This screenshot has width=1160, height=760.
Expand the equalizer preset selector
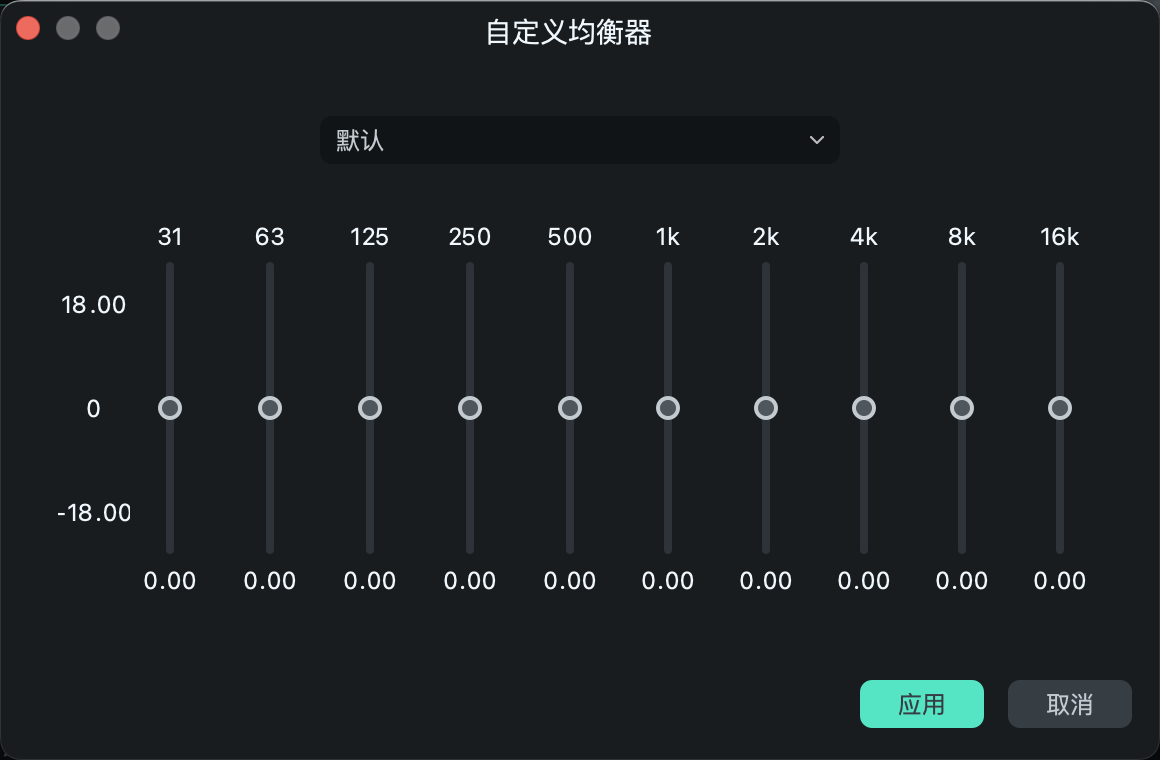[580, 140]
